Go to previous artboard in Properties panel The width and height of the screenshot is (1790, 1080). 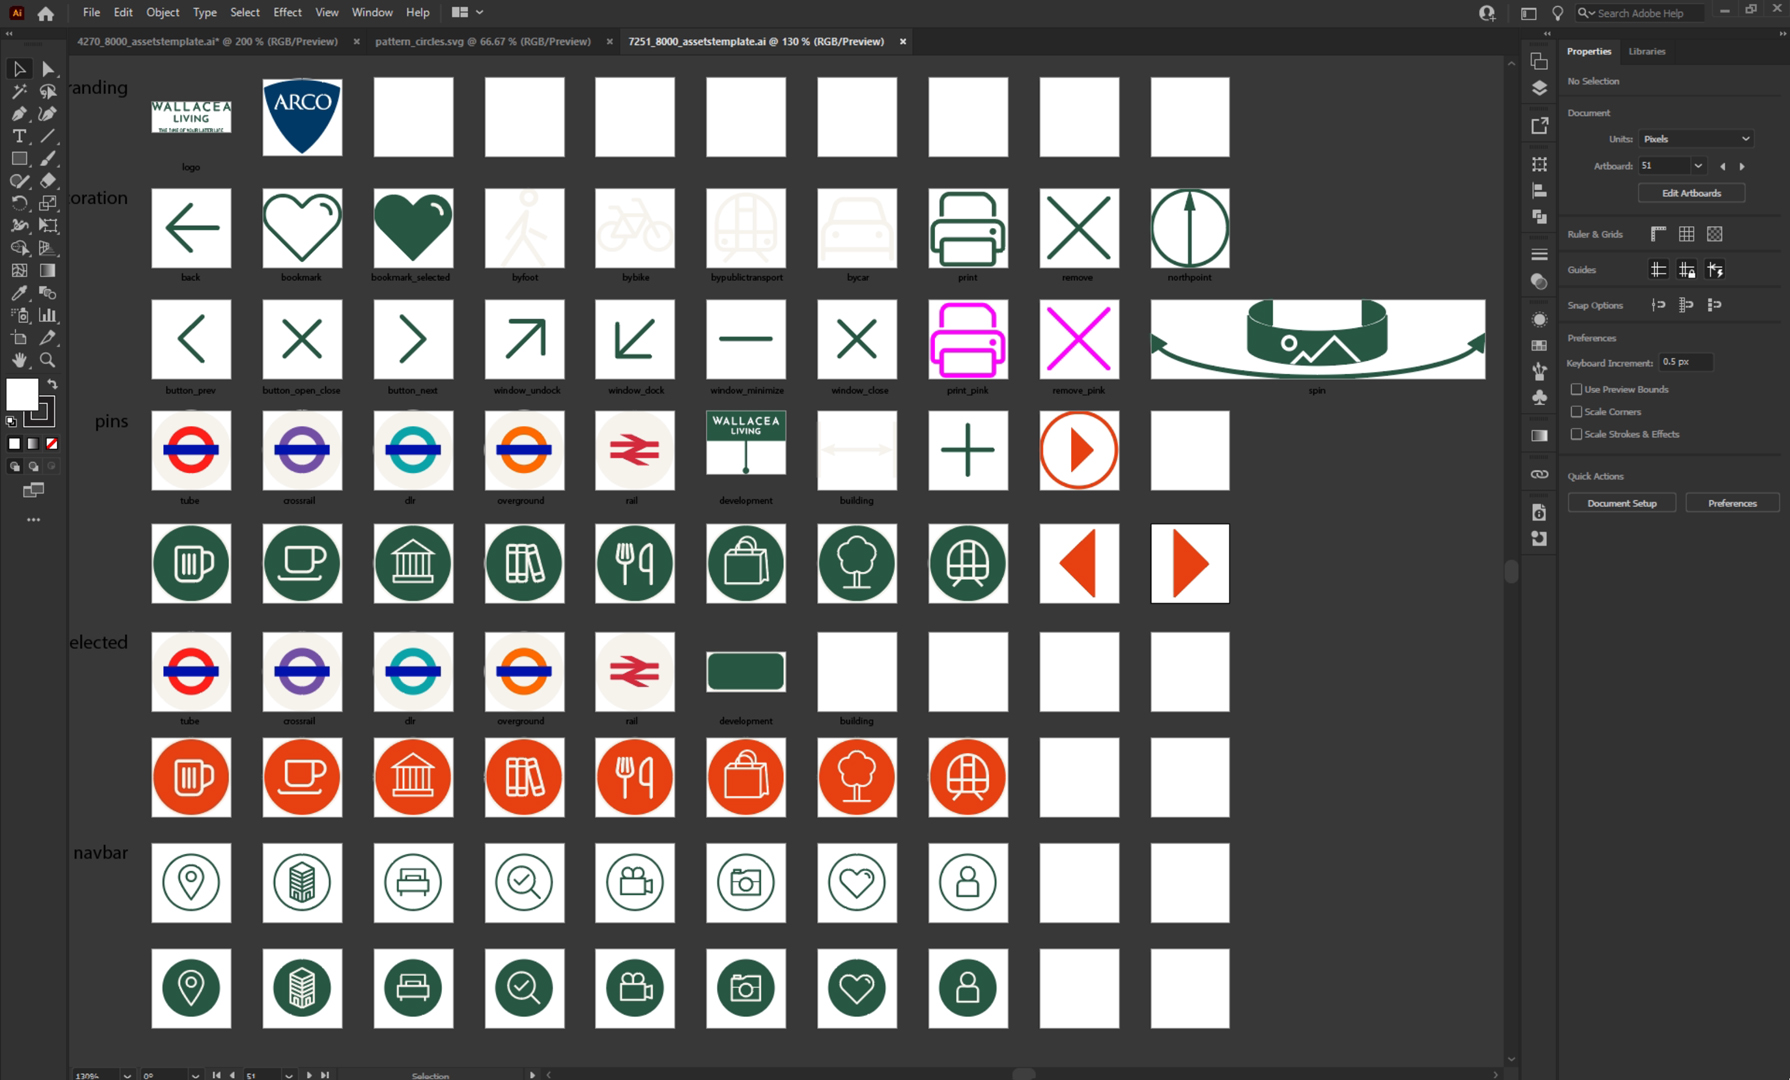[1722, 166]
